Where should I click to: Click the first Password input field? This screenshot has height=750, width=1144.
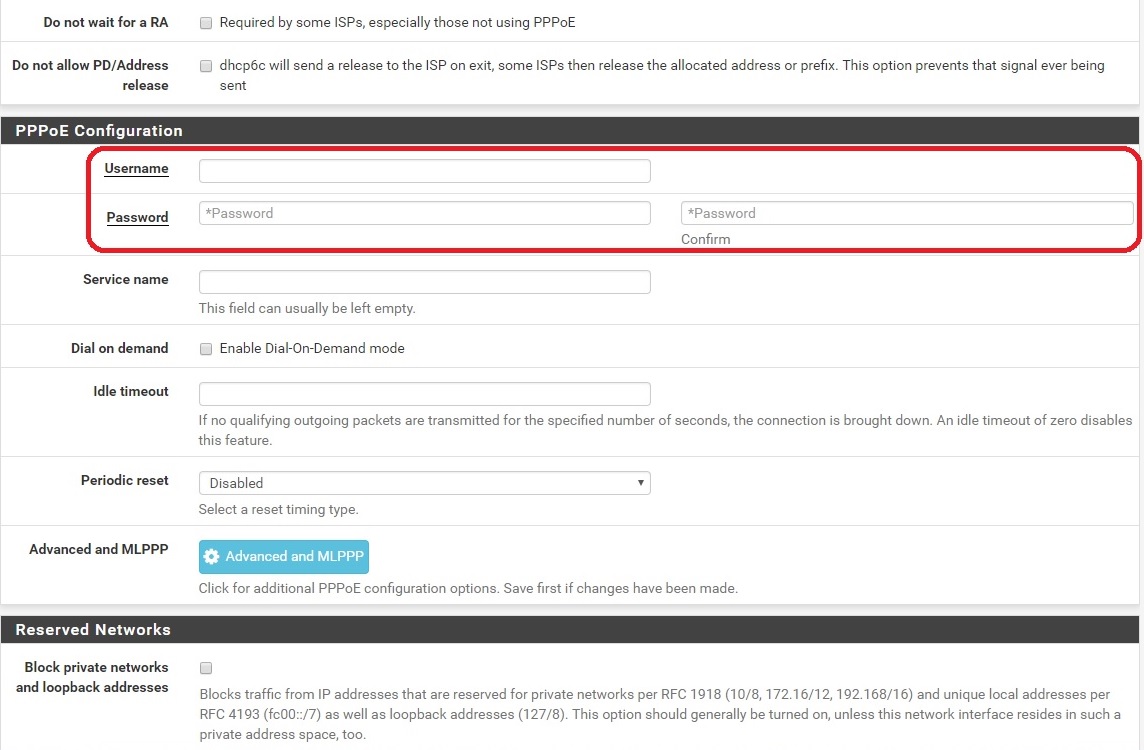[424, 213]
